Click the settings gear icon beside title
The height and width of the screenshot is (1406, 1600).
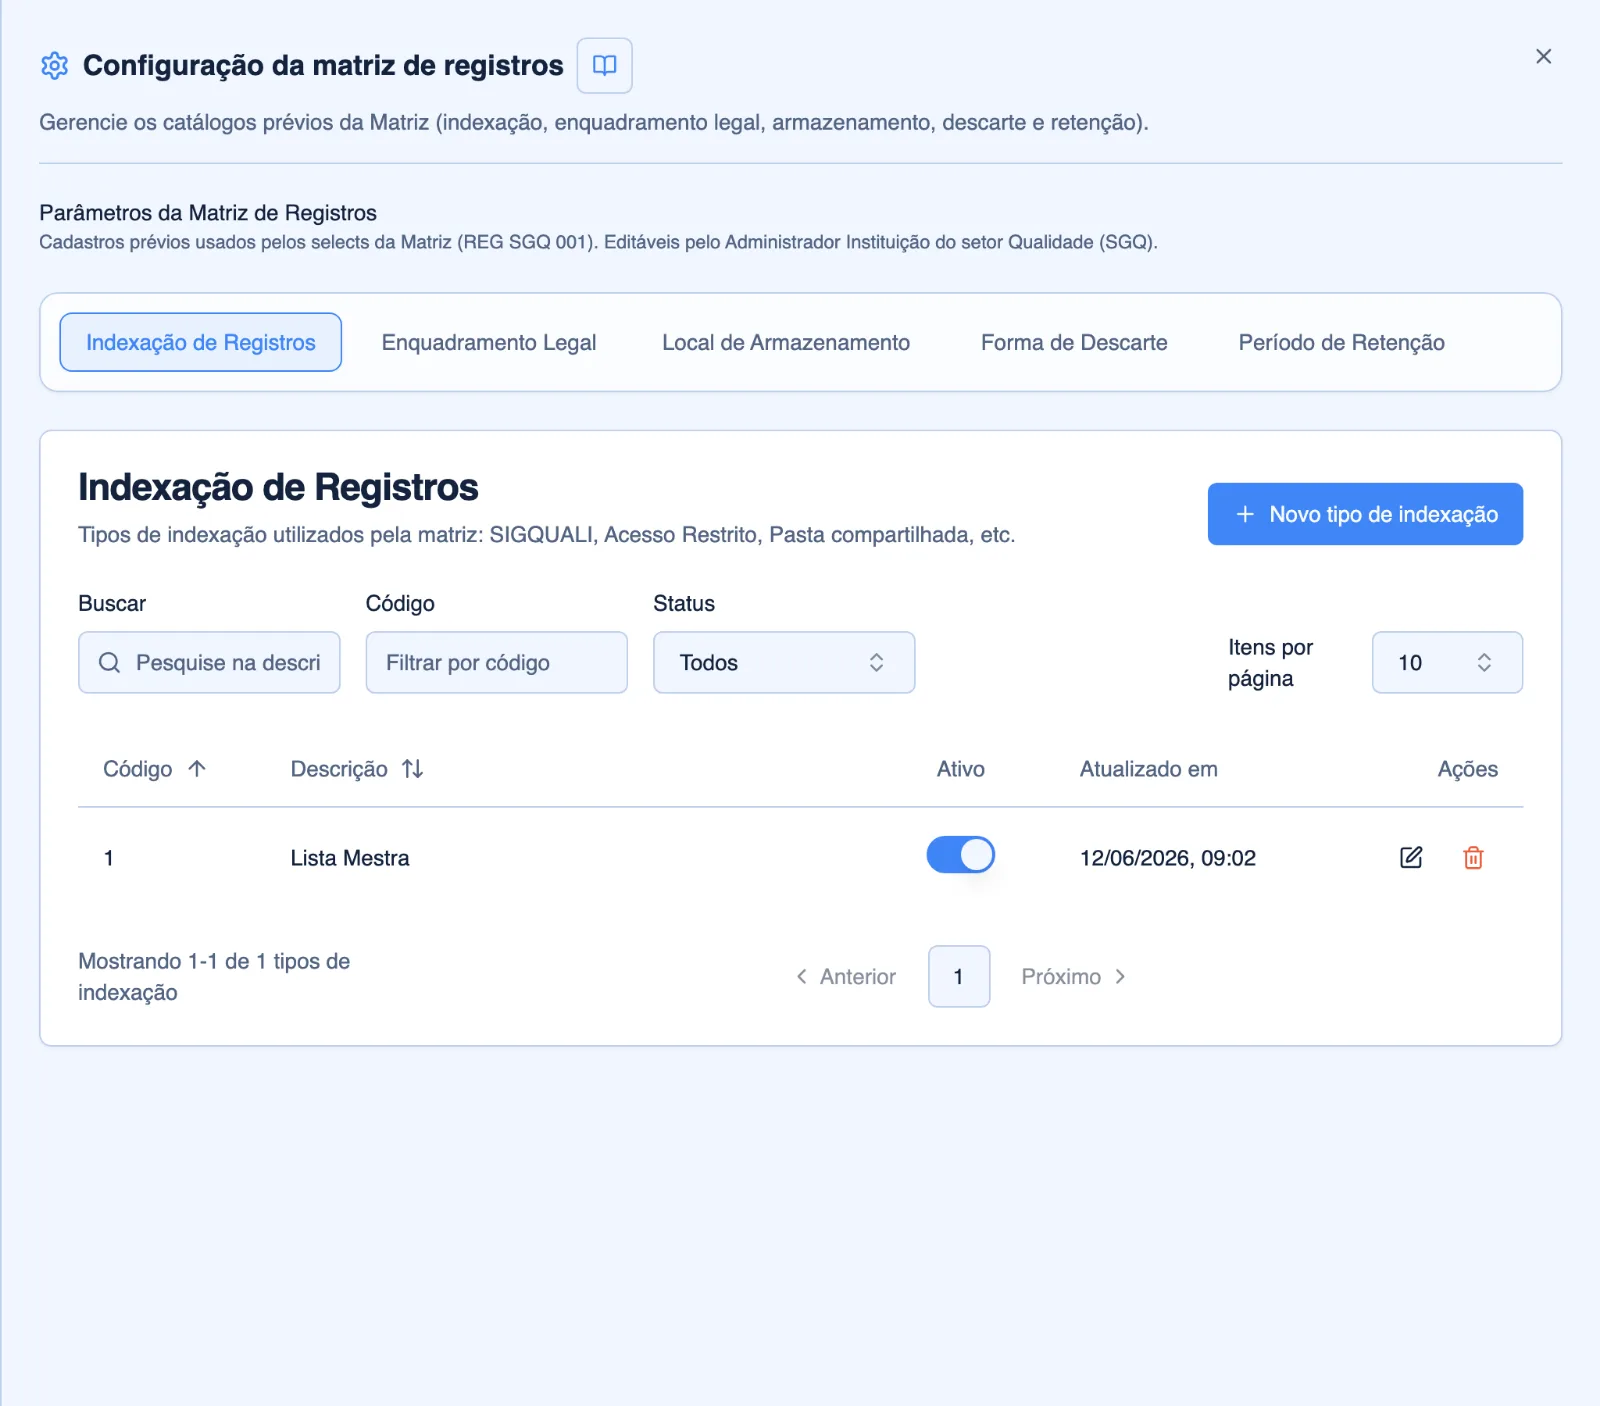click(x=54, y=65)
